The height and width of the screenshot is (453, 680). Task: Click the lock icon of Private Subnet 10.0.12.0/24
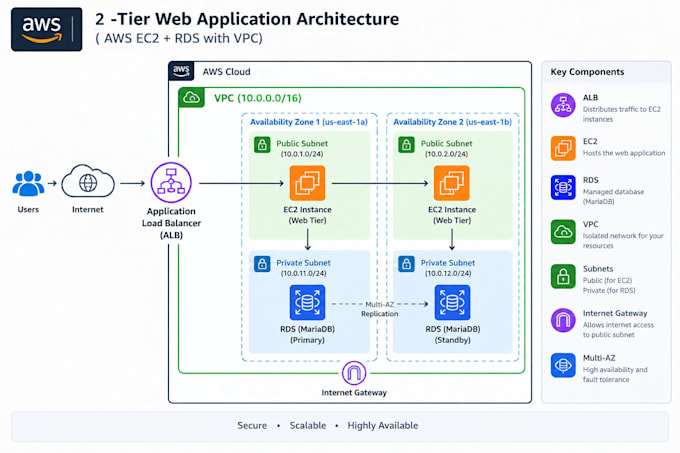[406, 264]
